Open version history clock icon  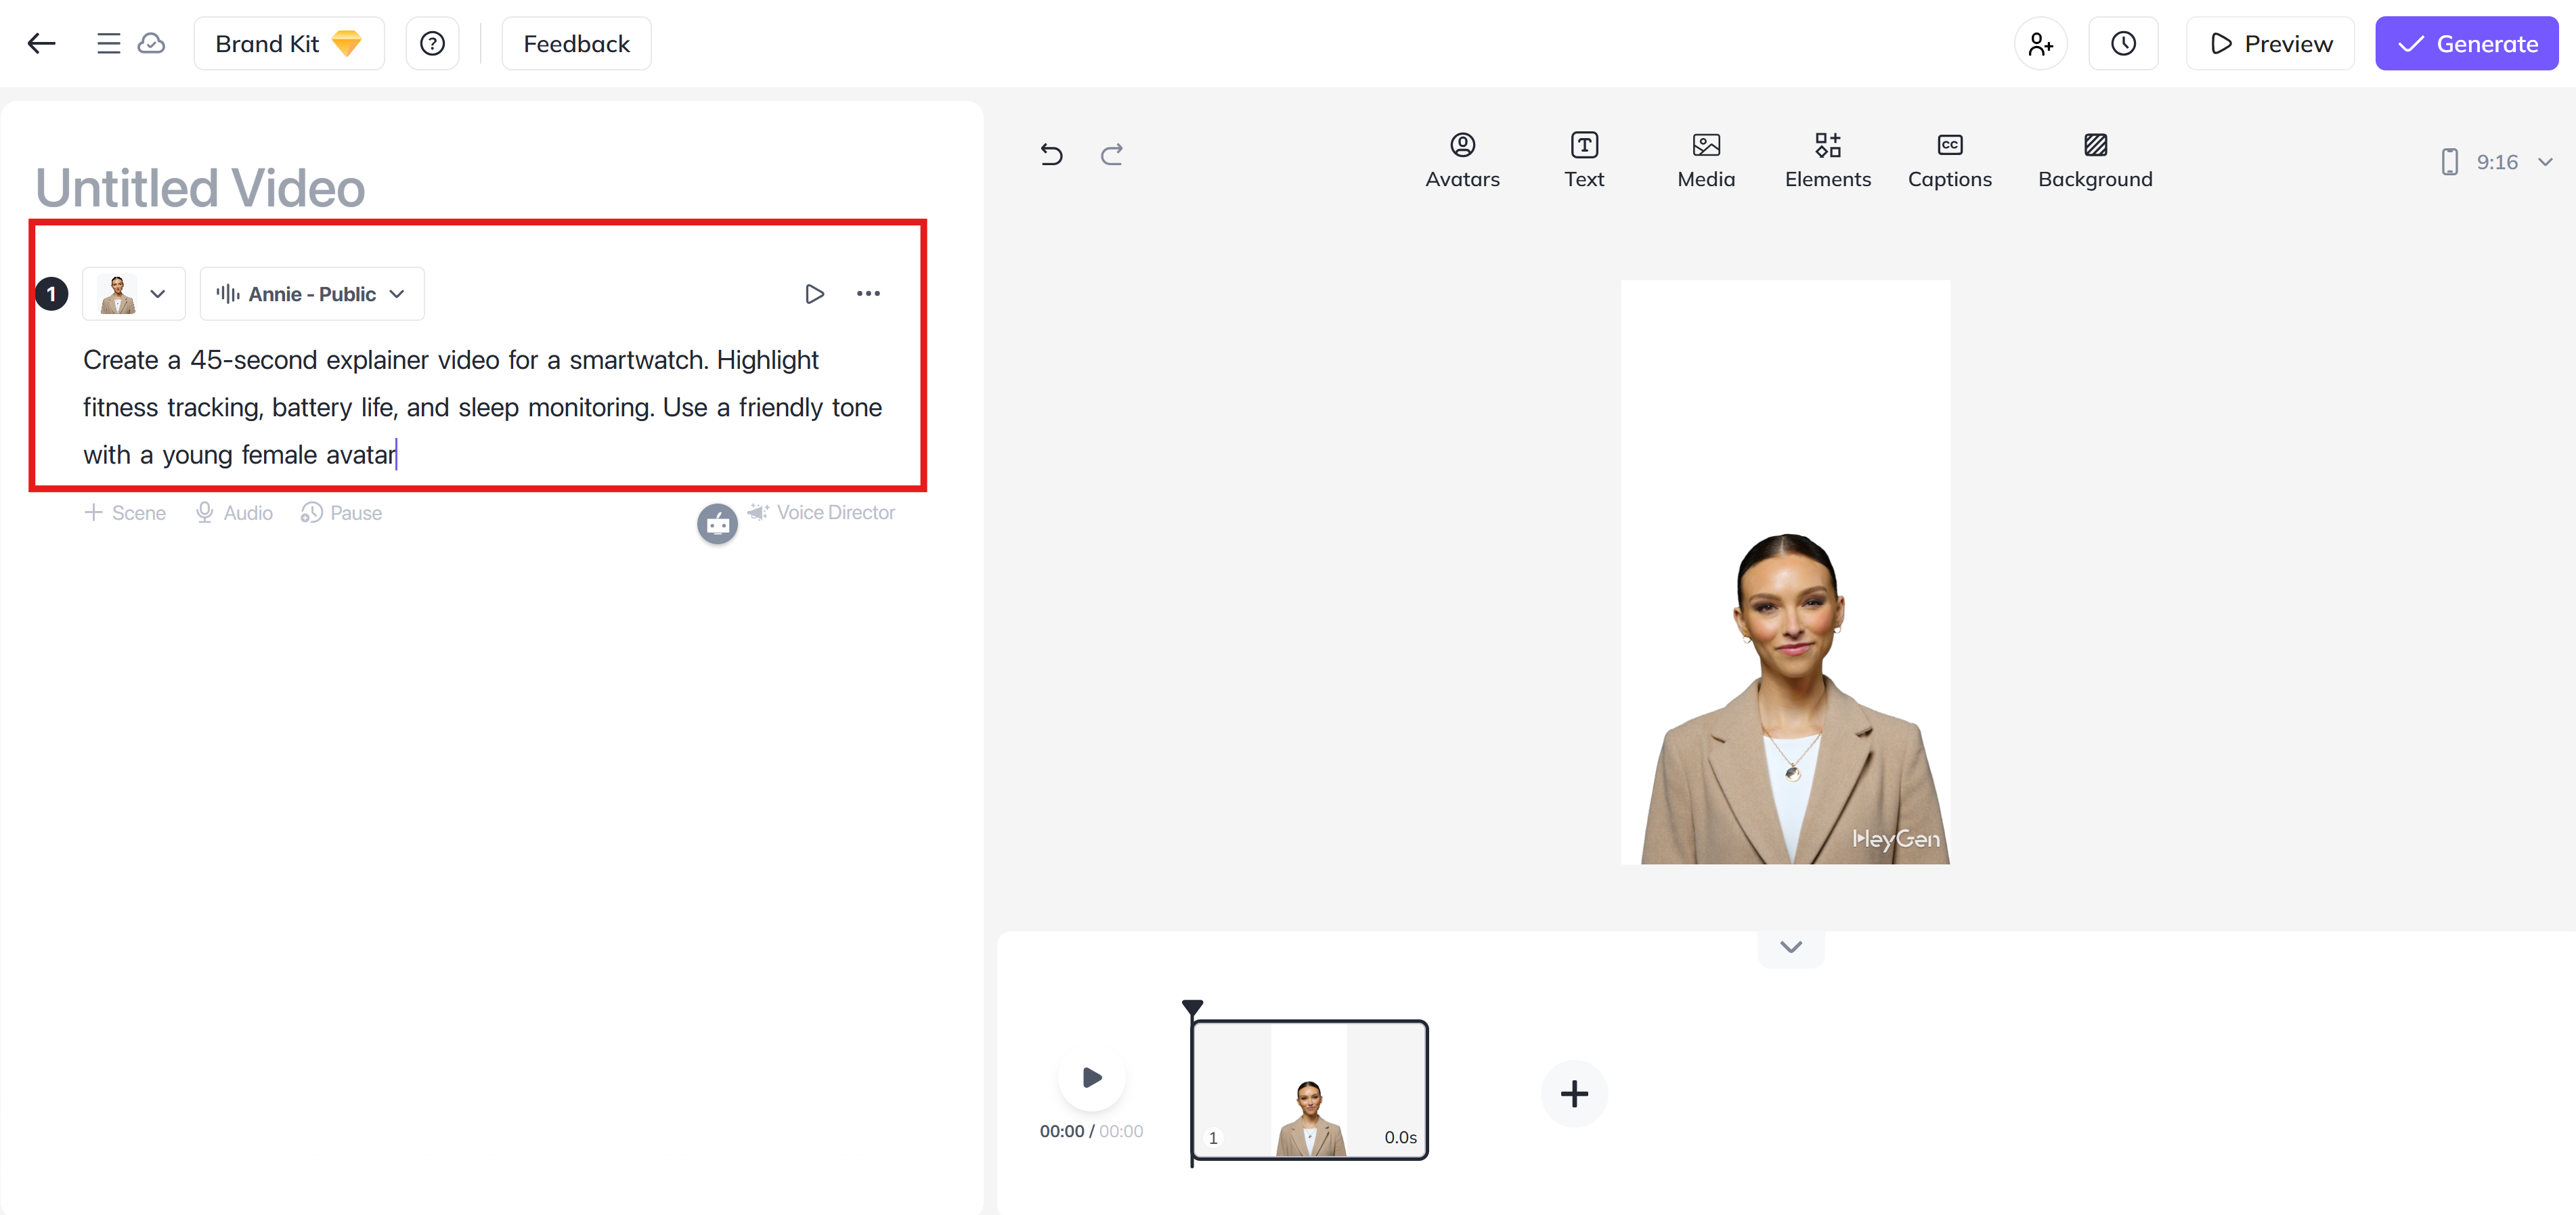pos(2123,43)
